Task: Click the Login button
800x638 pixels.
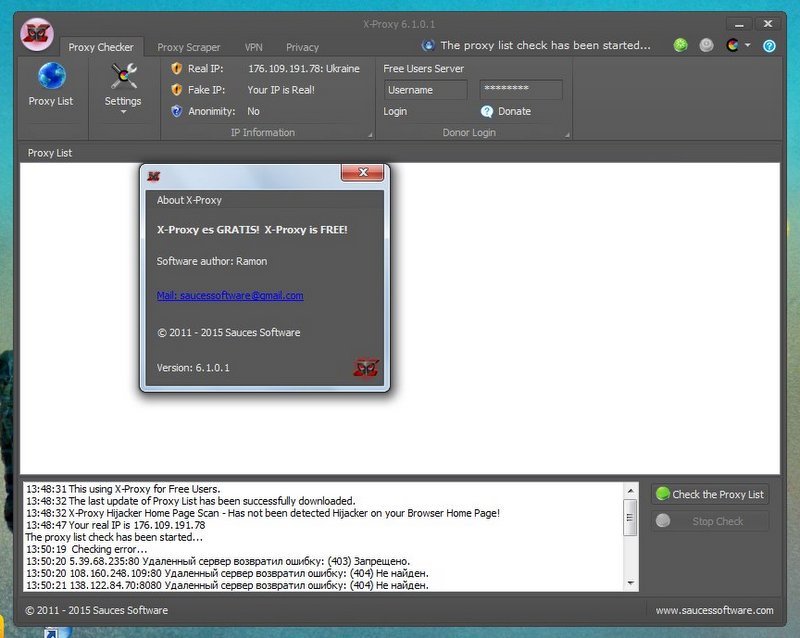Action: 395,111
